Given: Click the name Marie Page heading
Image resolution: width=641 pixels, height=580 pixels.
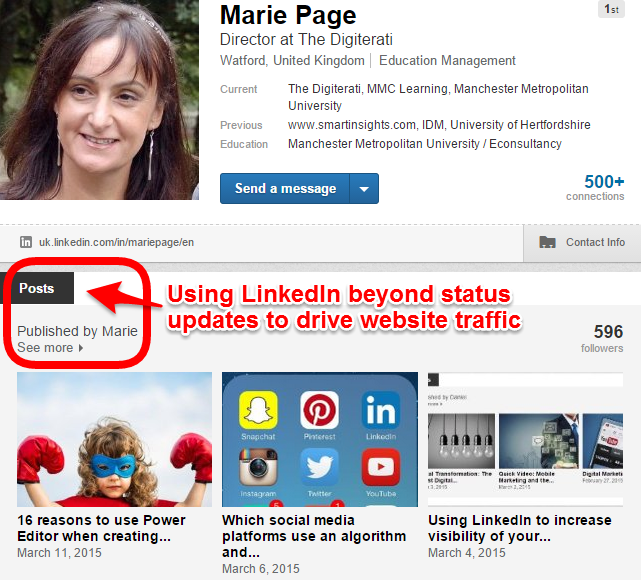Looking at the screenshot, I should (288, 16).
